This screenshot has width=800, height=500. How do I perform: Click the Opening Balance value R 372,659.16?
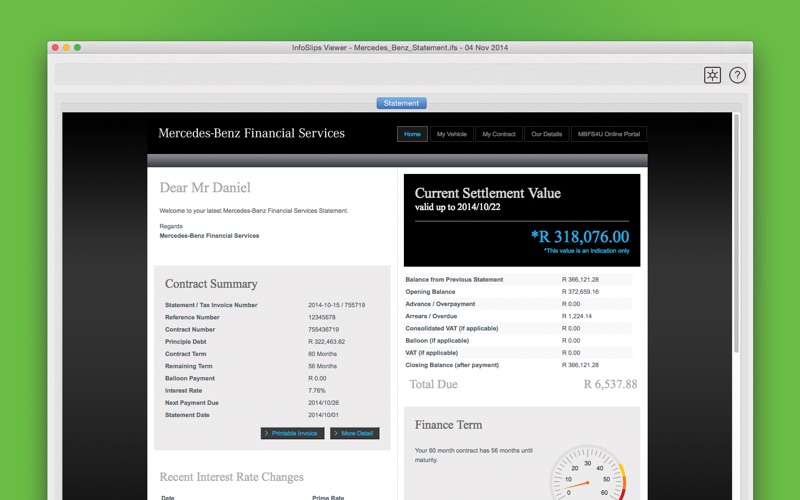(580, 292)
